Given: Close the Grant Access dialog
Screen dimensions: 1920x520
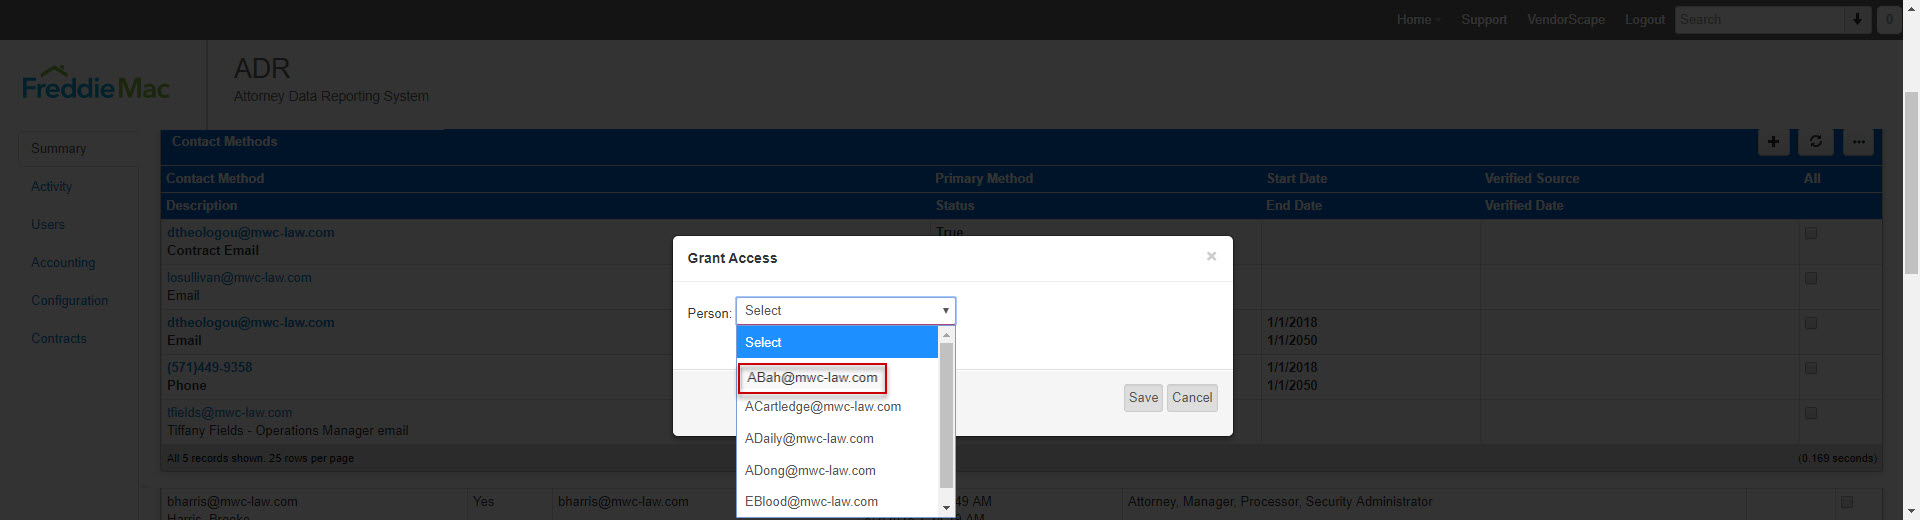Looking at the screenshot, I should [x=1211, y=257].
